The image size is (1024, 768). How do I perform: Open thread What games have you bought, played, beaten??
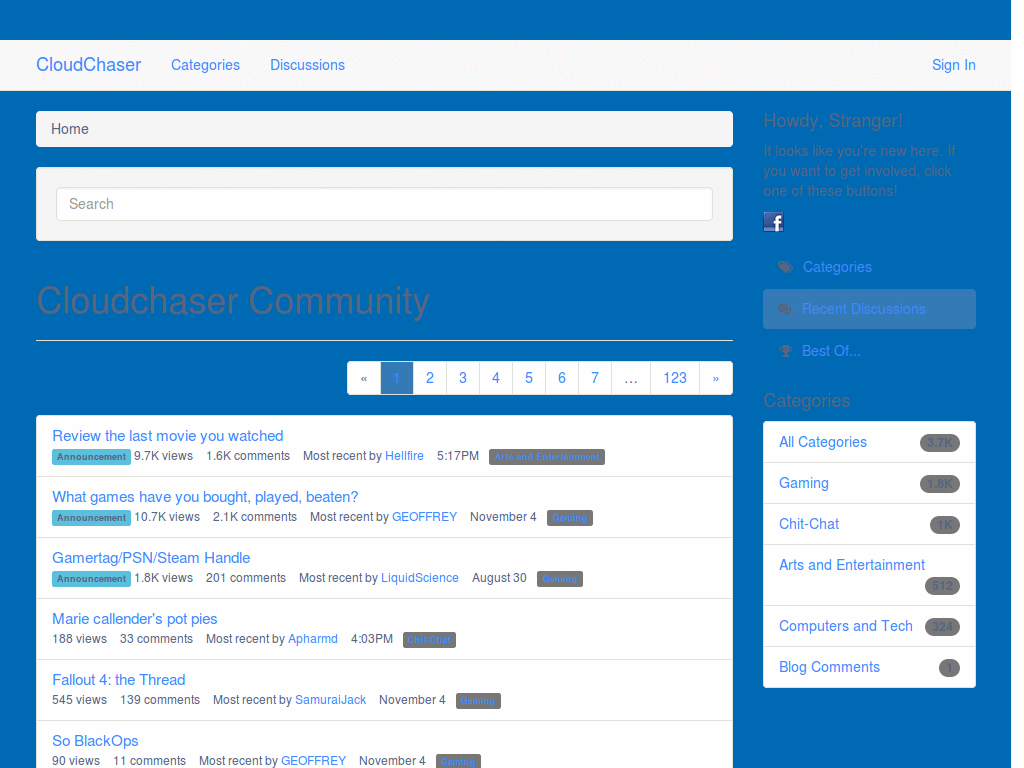pos(205,497)
